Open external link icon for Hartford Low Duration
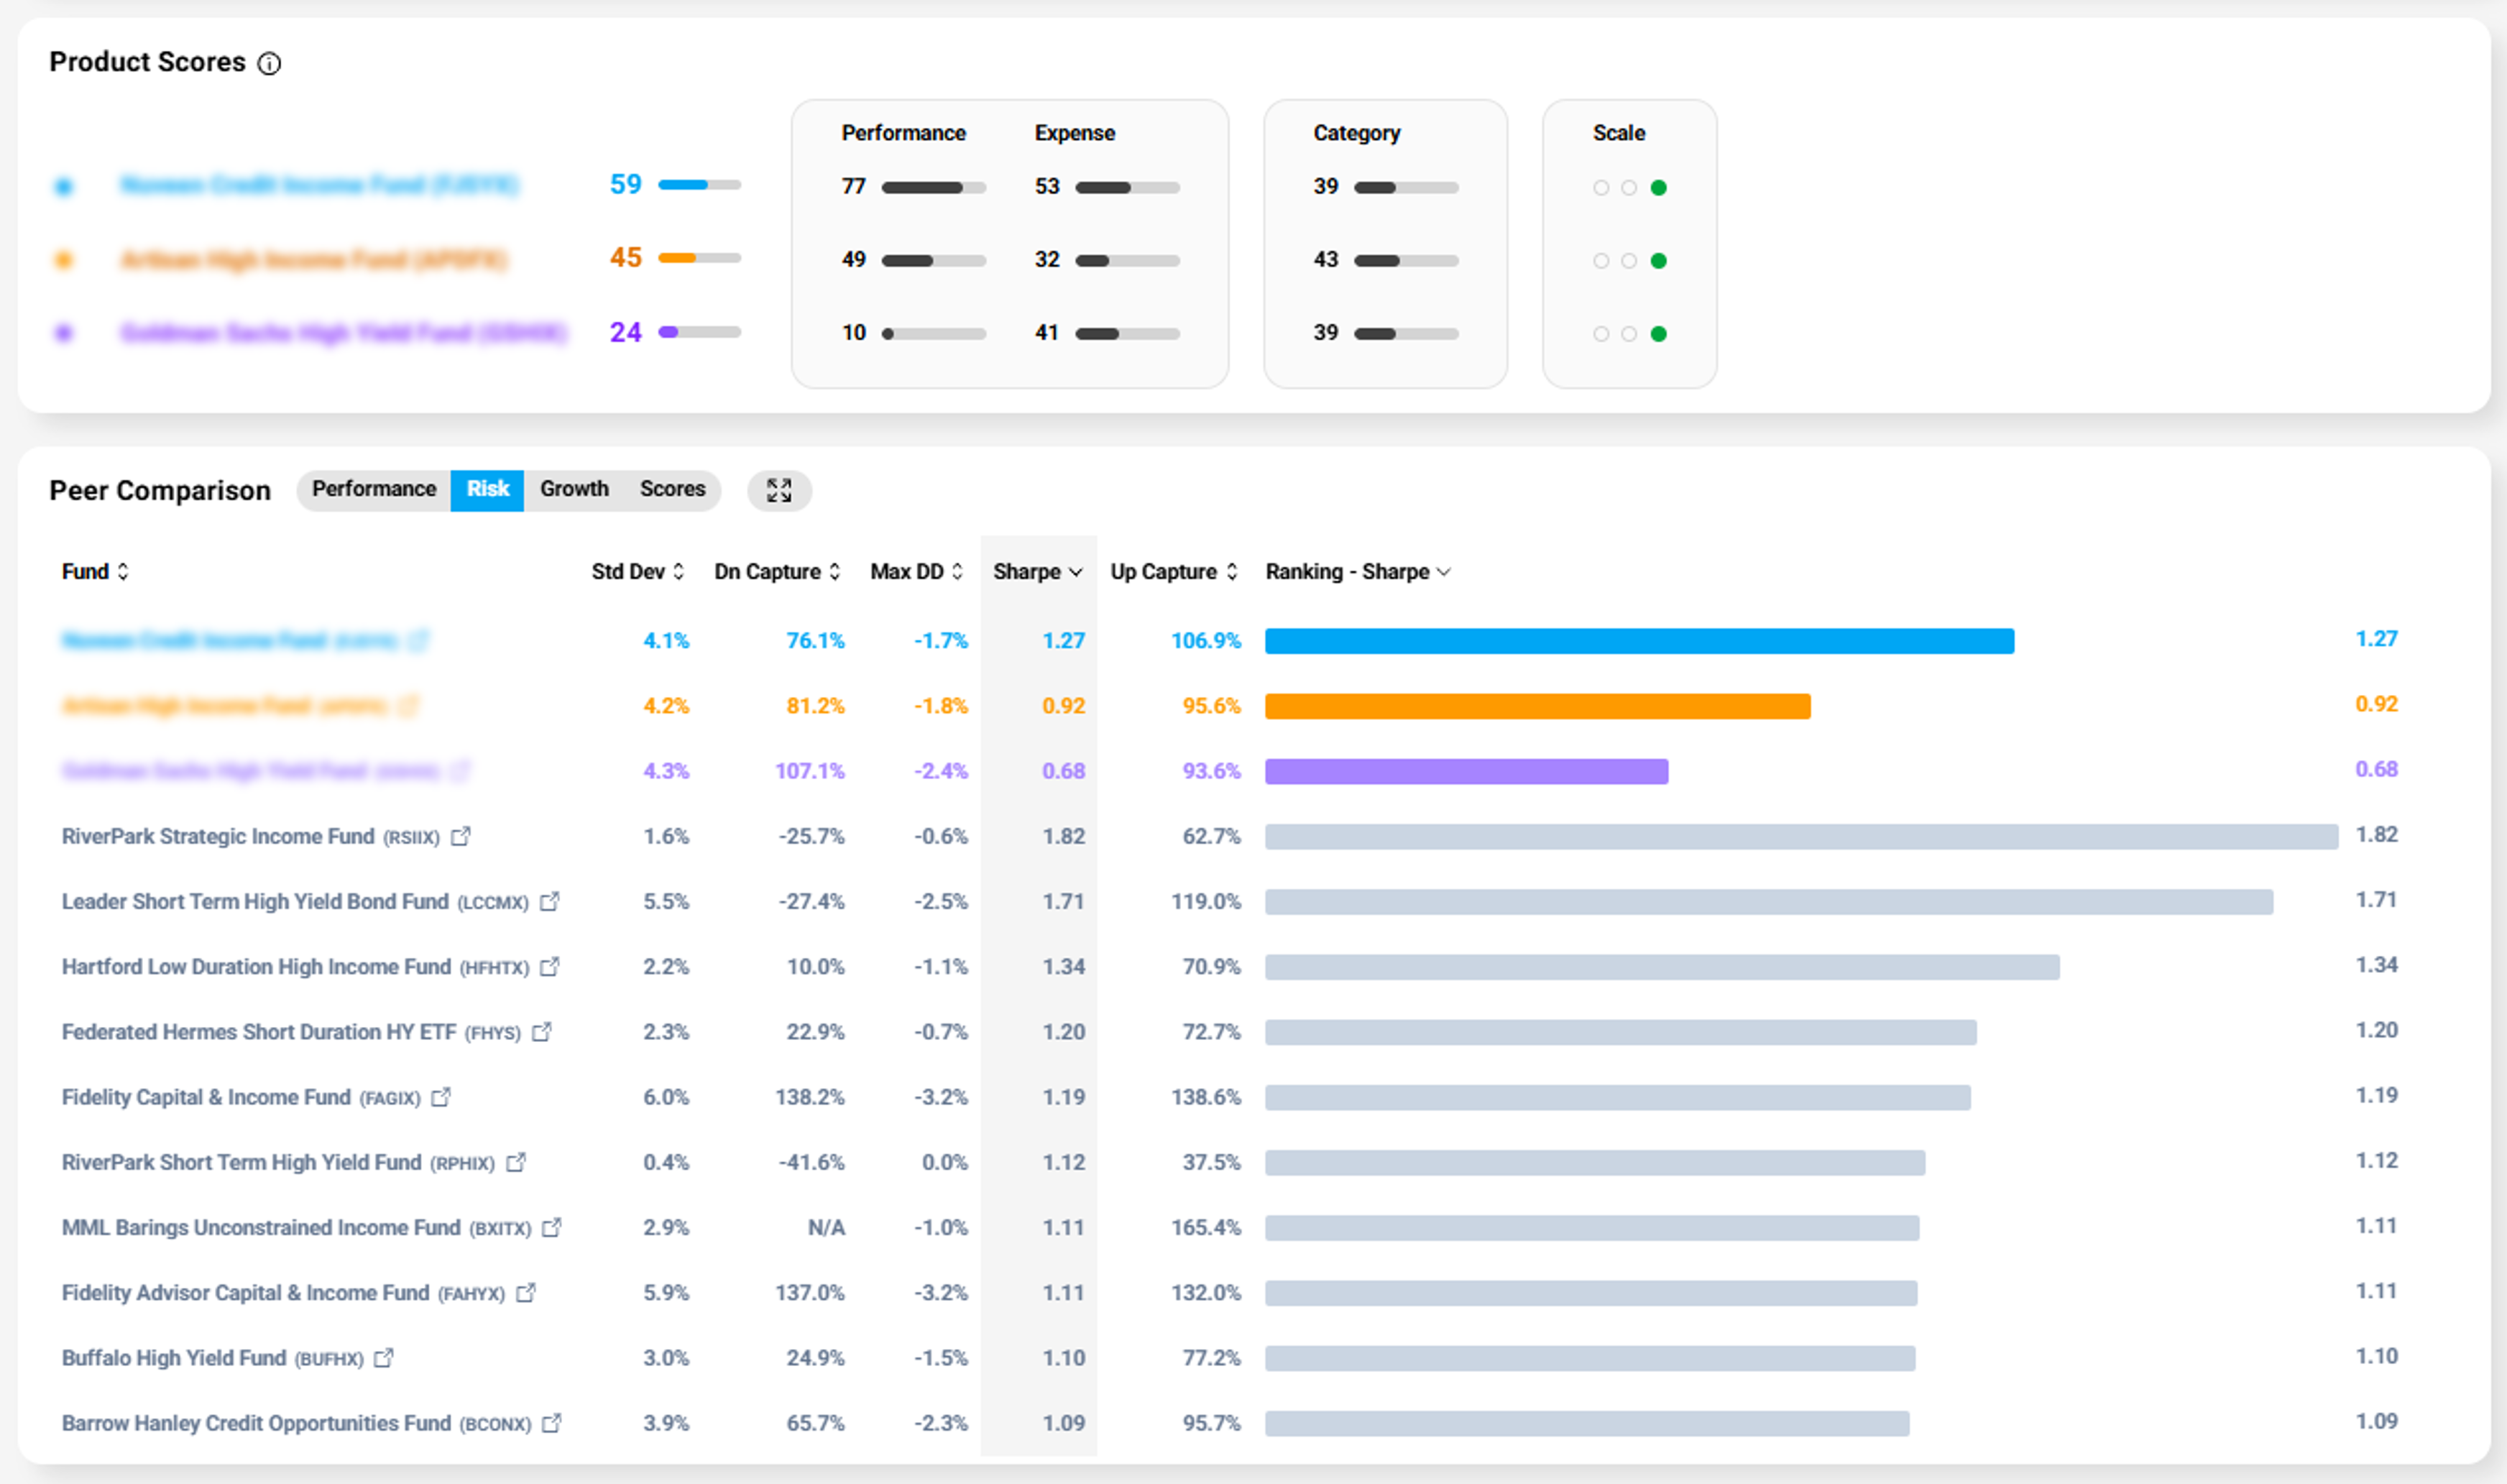 (x=549, y=967)
